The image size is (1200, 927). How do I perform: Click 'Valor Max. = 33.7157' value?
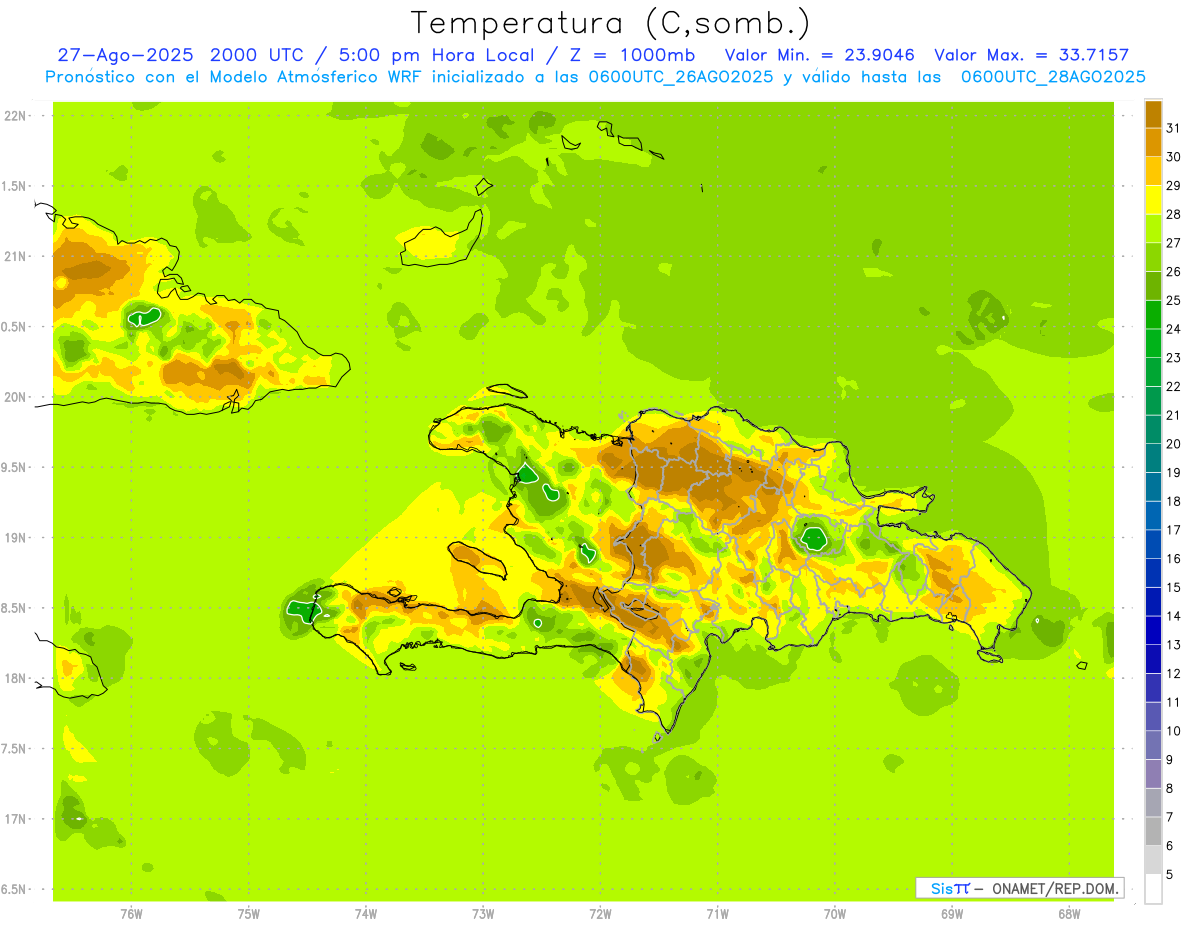(1032, 56)
